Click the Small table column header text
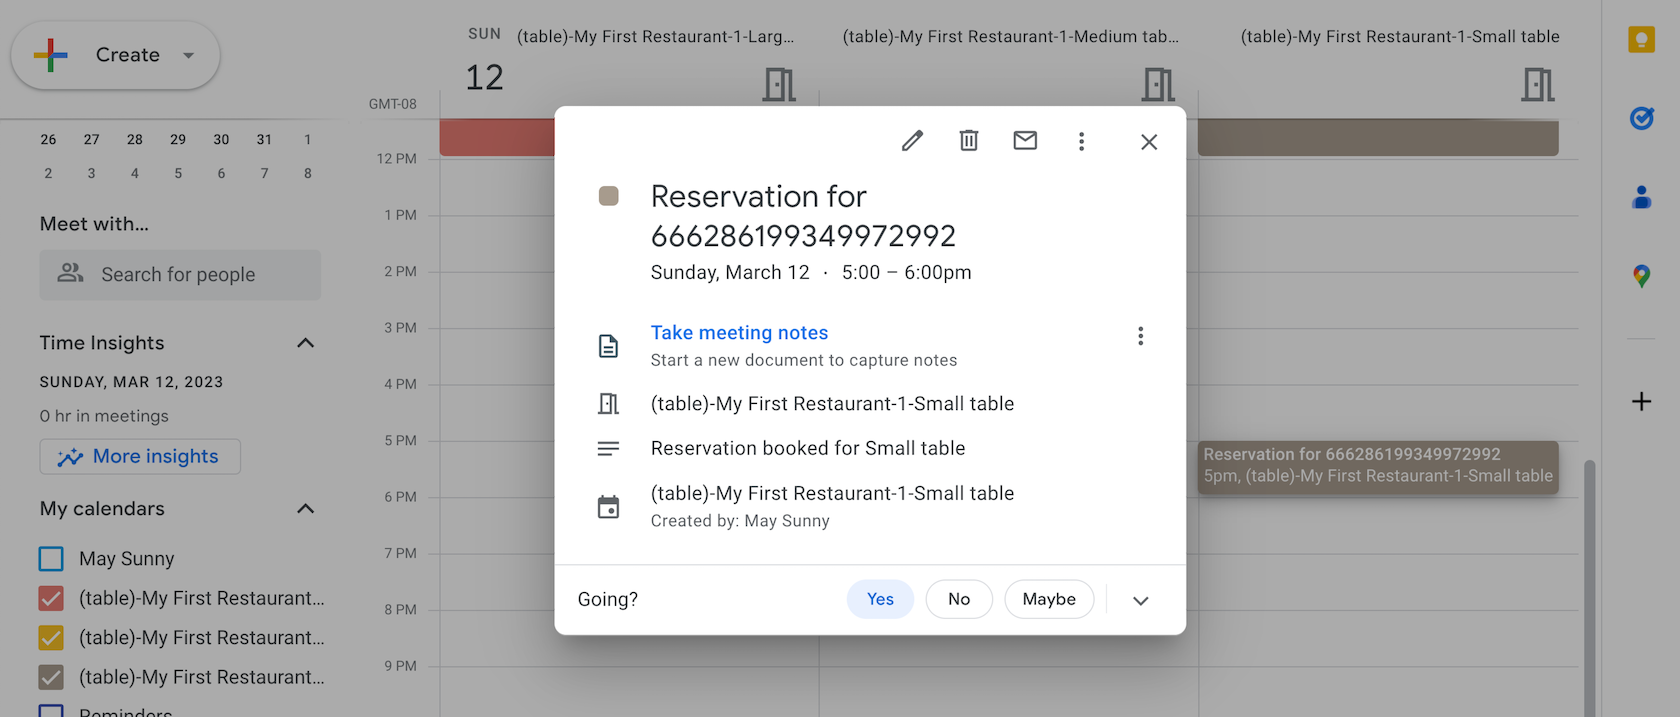Screen dimensions: 1680x717 click(1400, 37)
